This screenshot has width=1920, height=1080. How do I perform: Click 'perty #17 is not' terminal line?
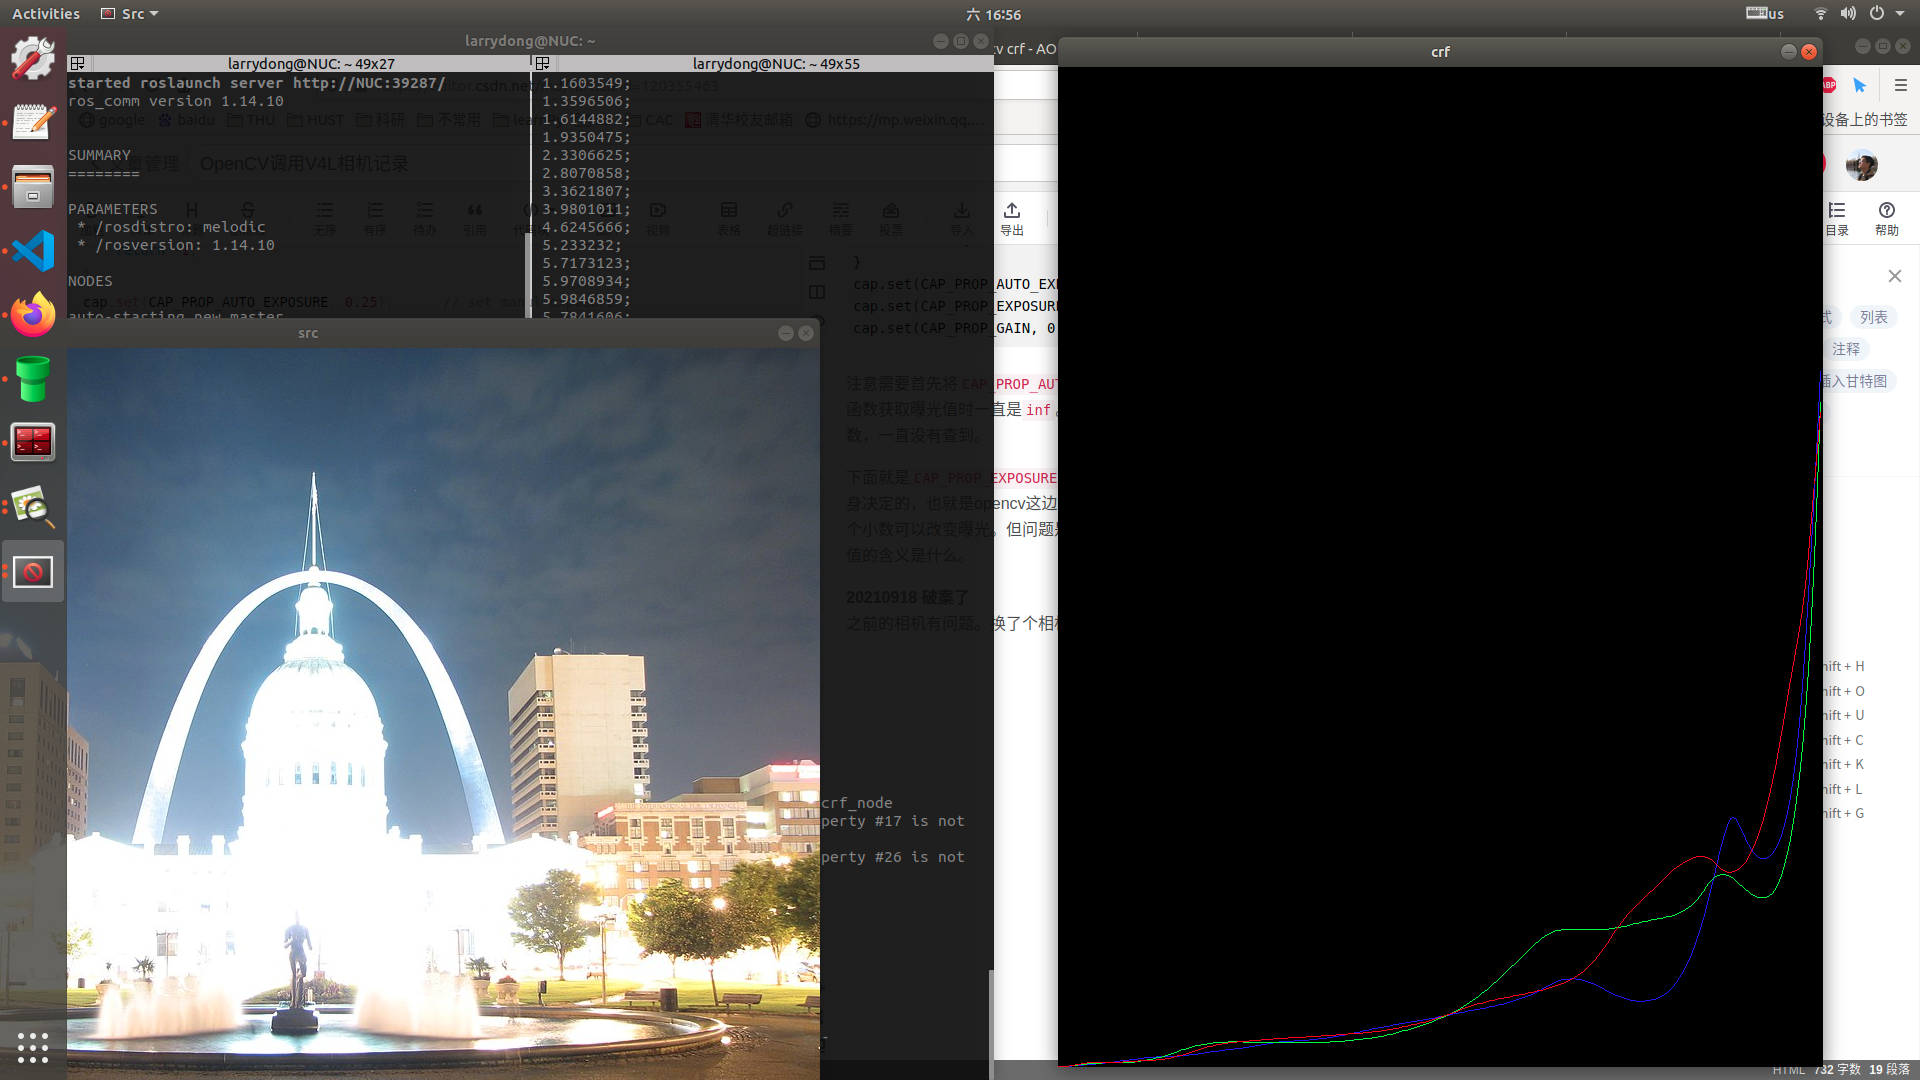893,821
